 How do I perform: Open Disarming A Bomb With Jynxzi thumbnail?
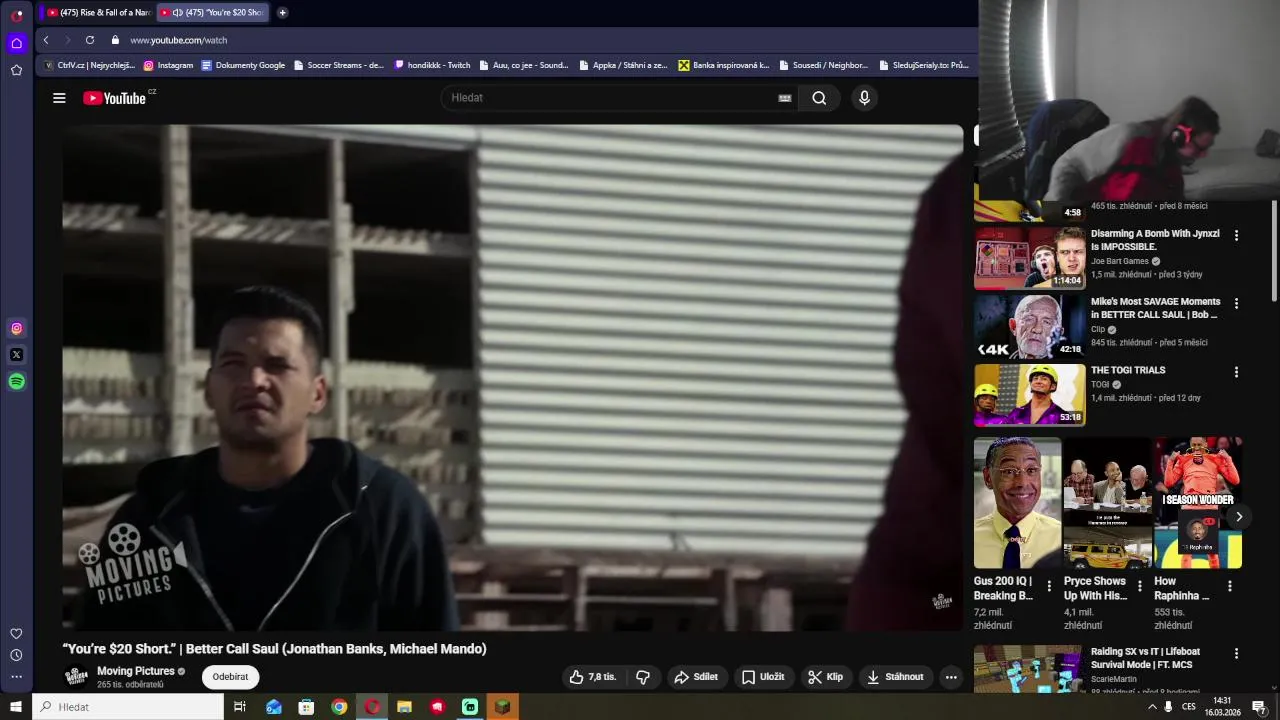1030,258
